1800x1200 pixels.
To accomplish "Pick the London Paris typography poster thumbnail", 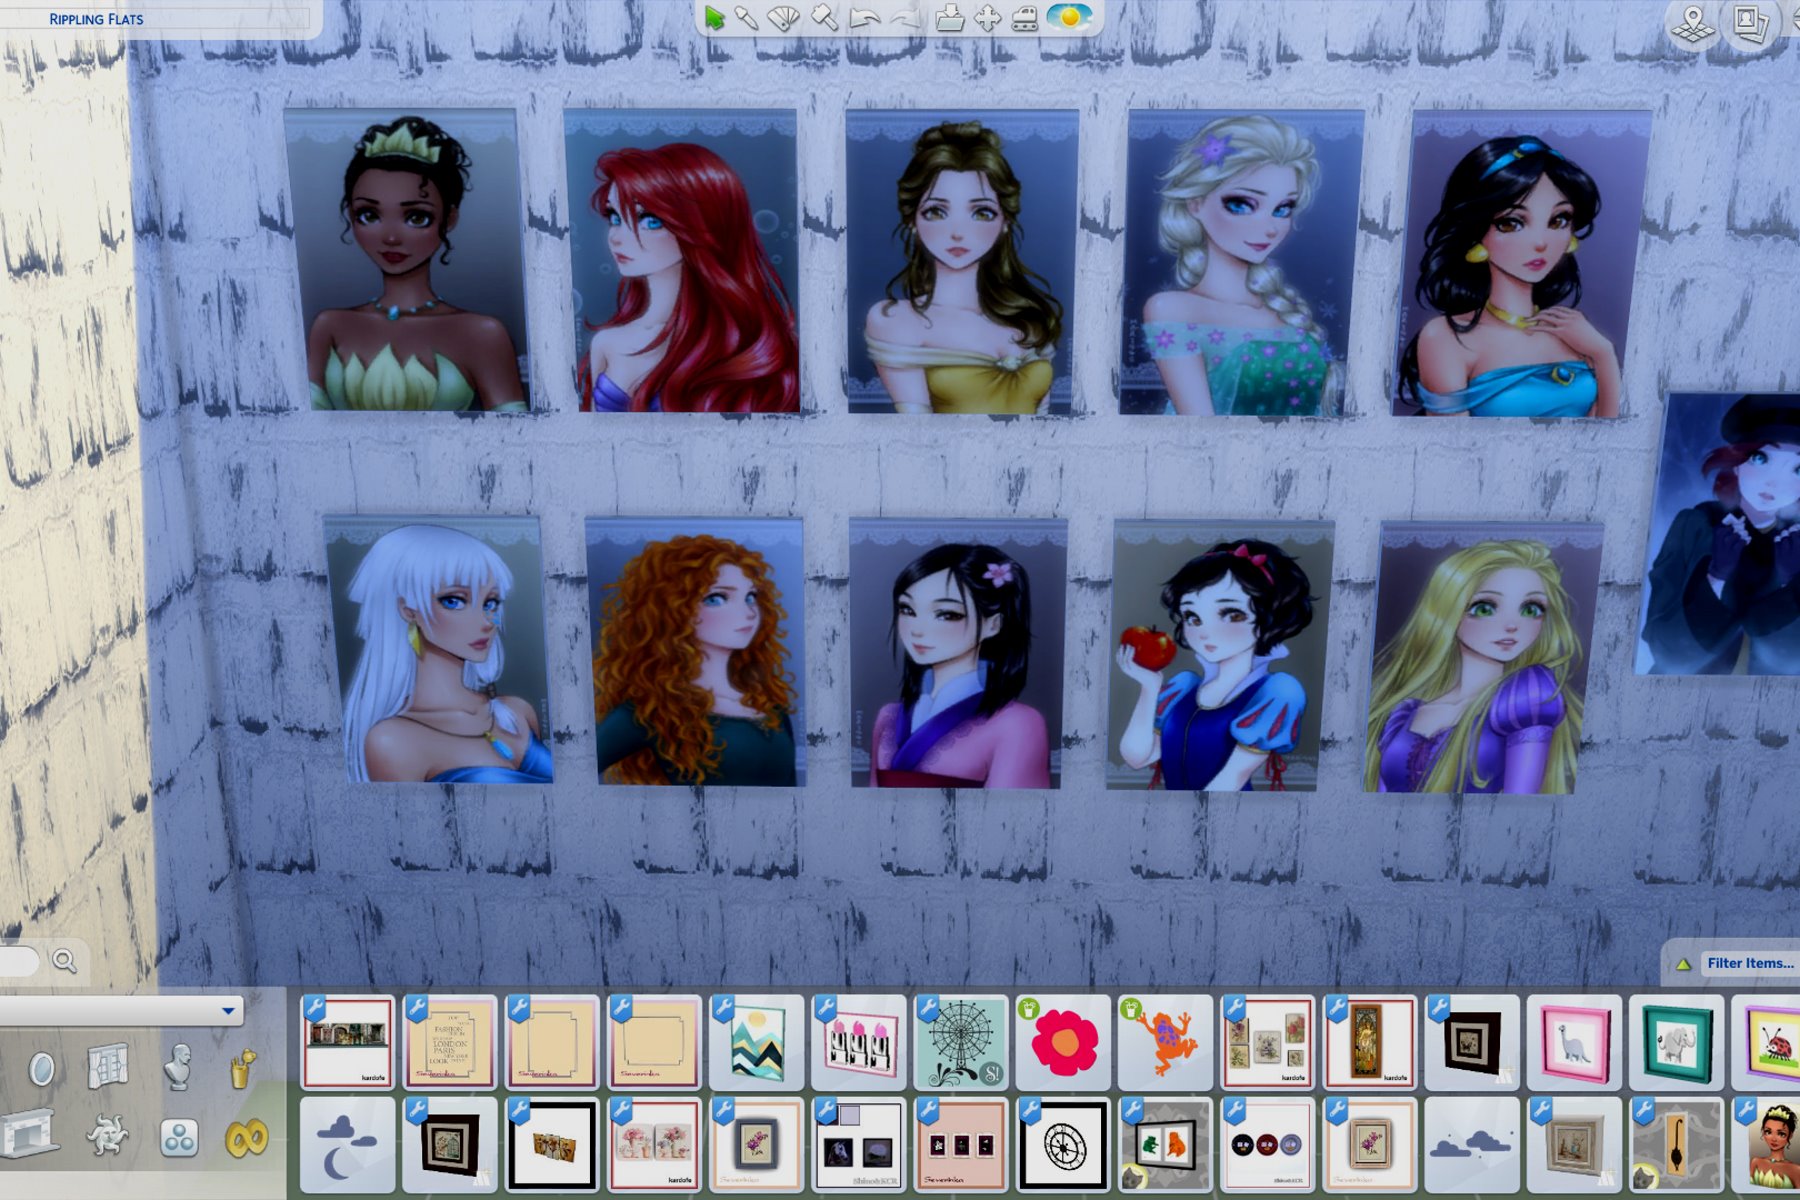I will point(449,1042).
